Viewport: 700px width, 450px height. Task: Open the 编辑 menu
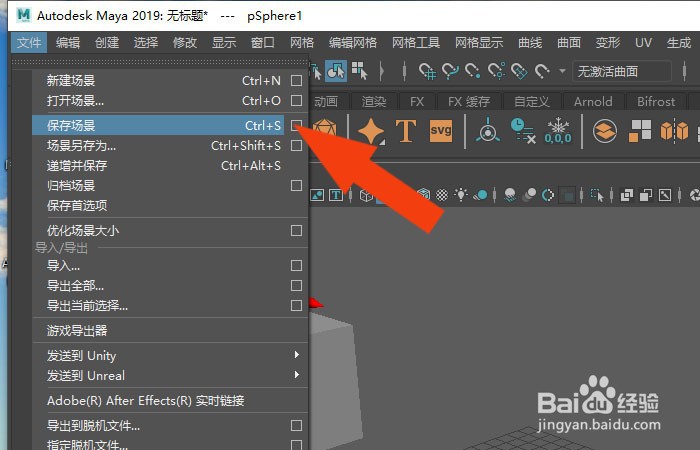click(x=68, y=43)
